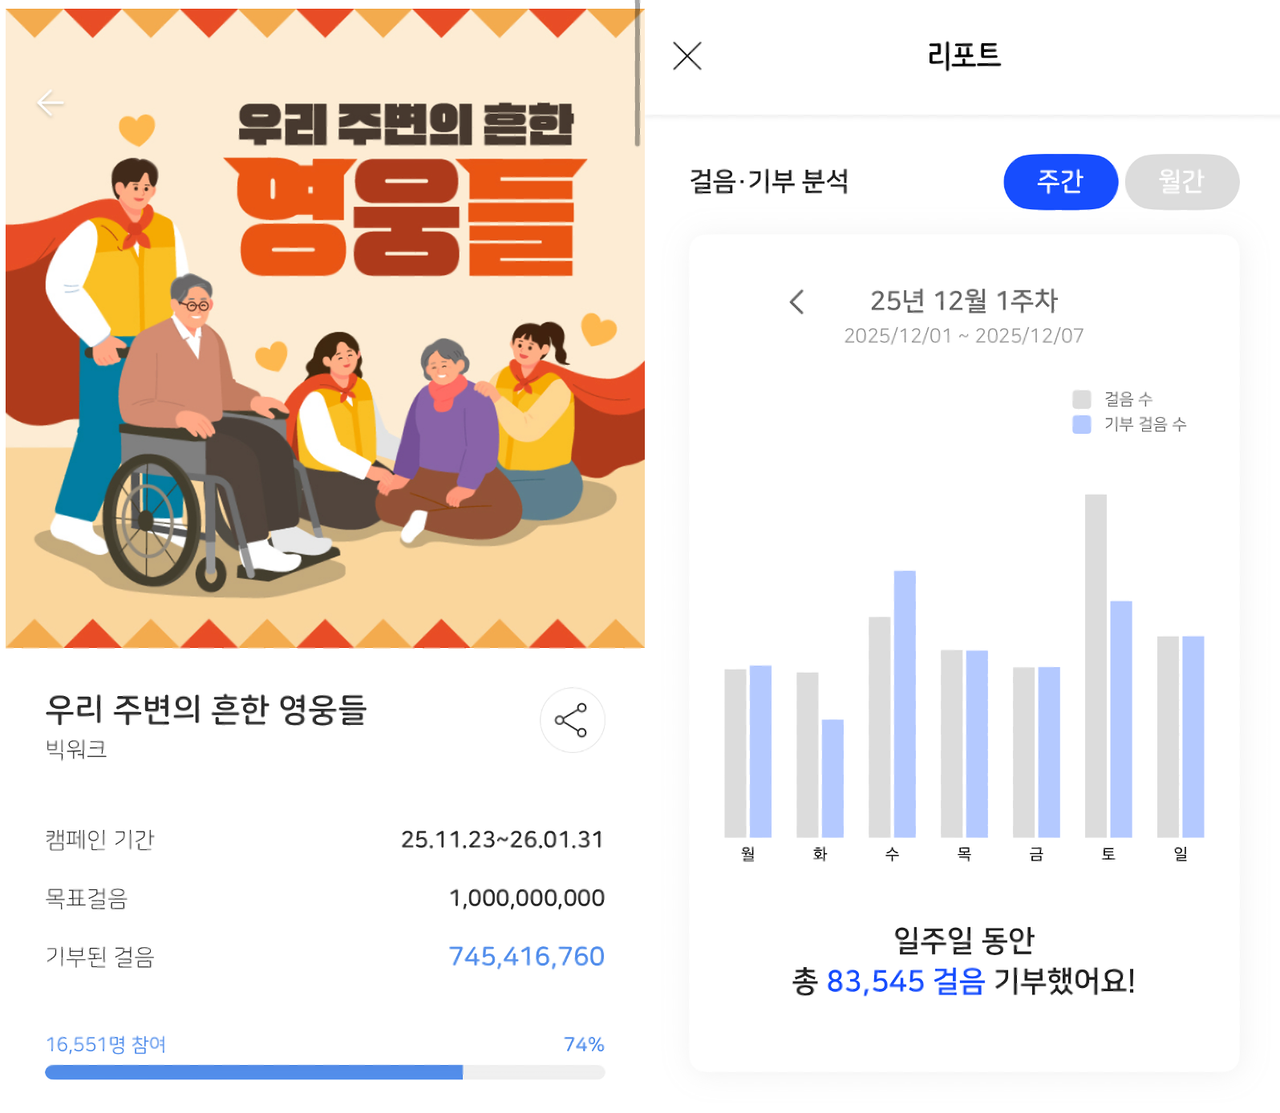The image size is (1280, 1113).
Task: Click the 25년 12월 1주차 week title
Action: (964, 301)
